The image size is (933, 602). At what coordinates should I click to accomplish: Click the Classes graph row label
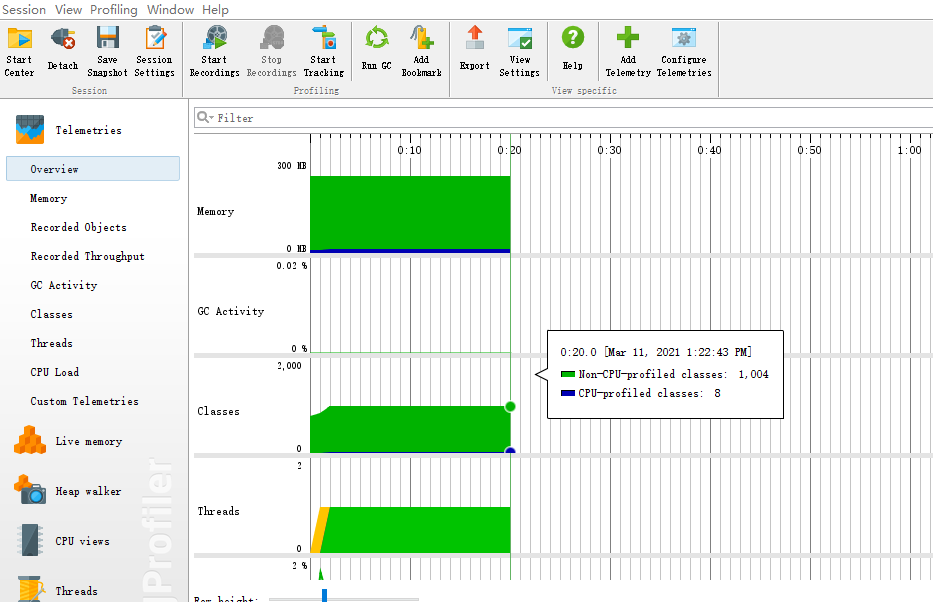218,411
